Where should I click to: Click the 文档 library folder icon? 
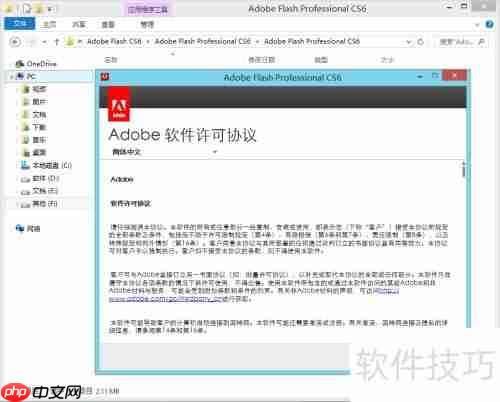click(x=25, y=114)
